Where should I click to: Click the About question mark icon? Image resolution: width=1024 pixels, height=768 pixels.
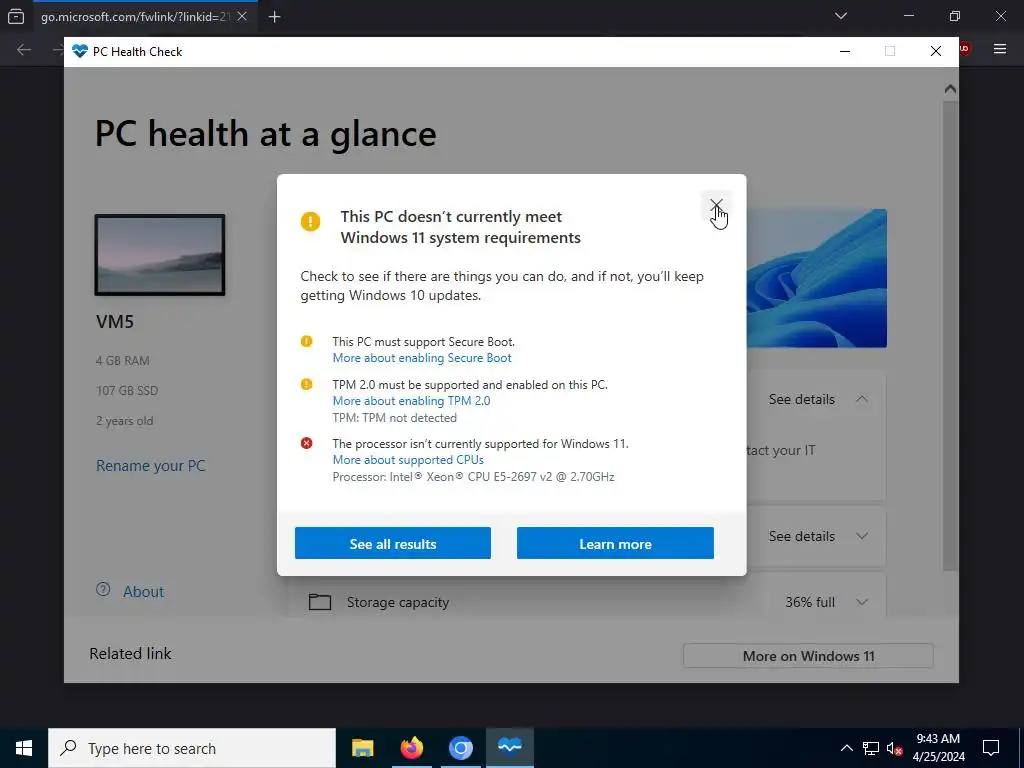point(103,590)
